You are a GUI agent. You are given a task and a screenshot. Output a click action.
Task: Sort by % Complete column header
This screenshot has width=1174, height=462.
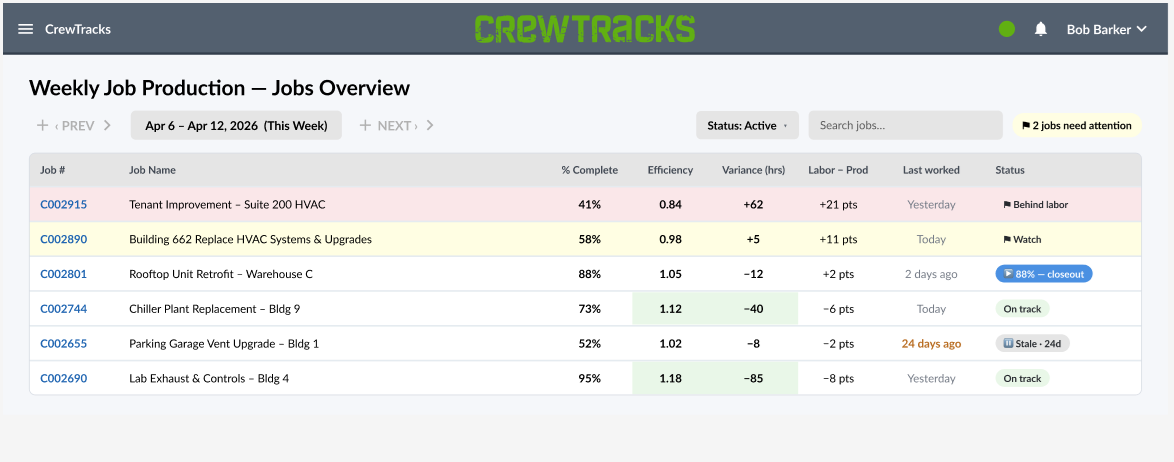590,170
